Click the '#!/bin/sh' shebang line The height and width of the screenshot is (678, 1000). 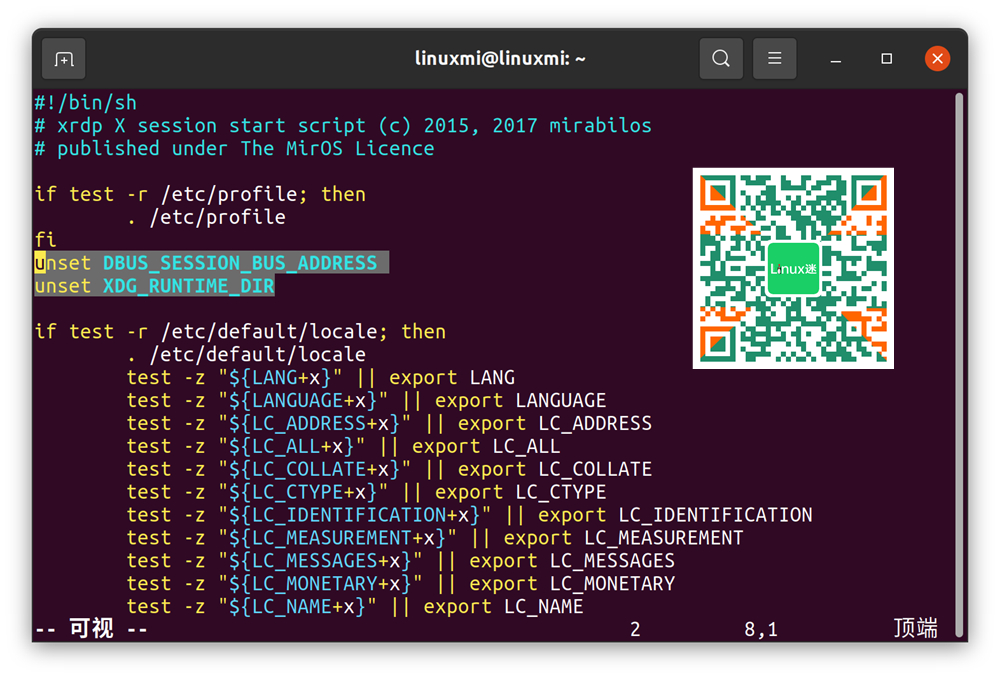tap(85, 103)
